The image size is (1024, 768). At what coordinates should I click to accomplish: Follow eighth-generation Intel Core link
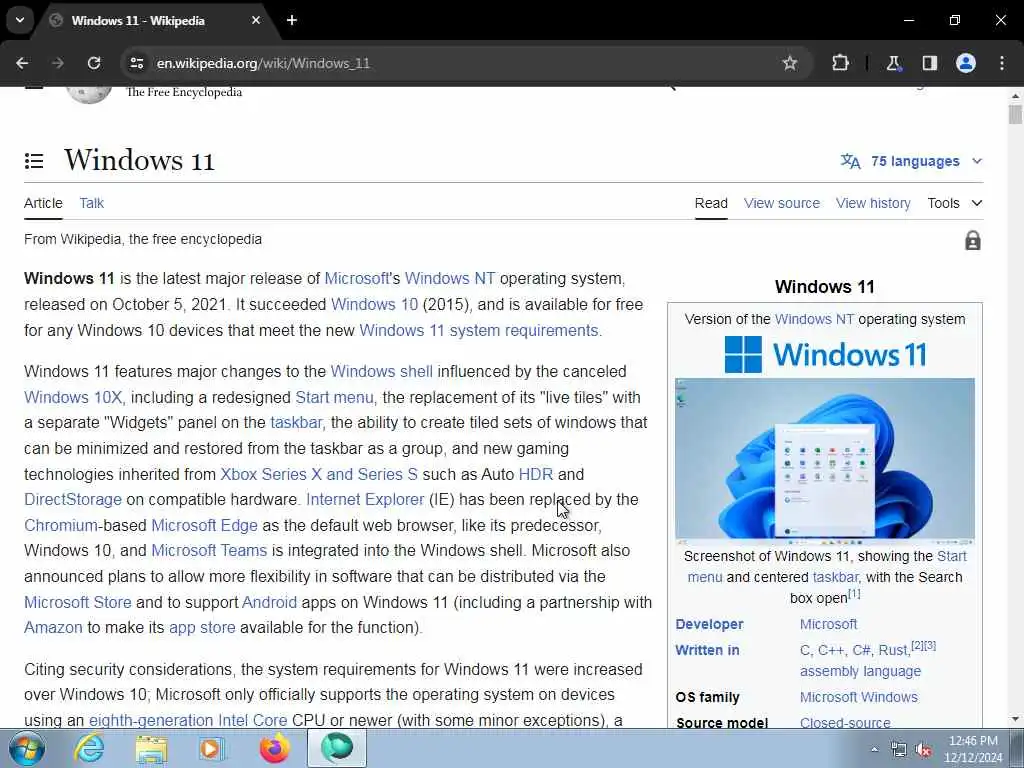188,720
